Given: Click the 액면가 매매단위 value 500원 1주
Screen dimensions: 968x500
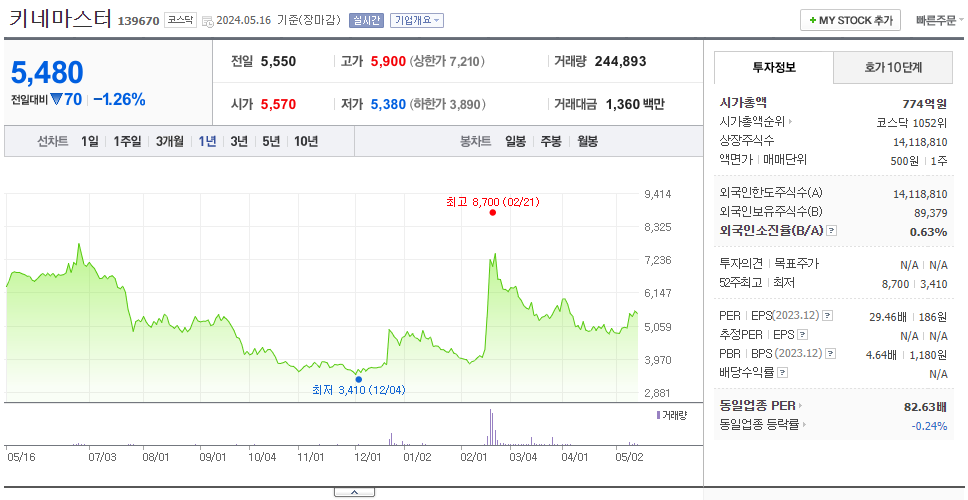Looking at the screenshot, I should click(x=919, y=160).
